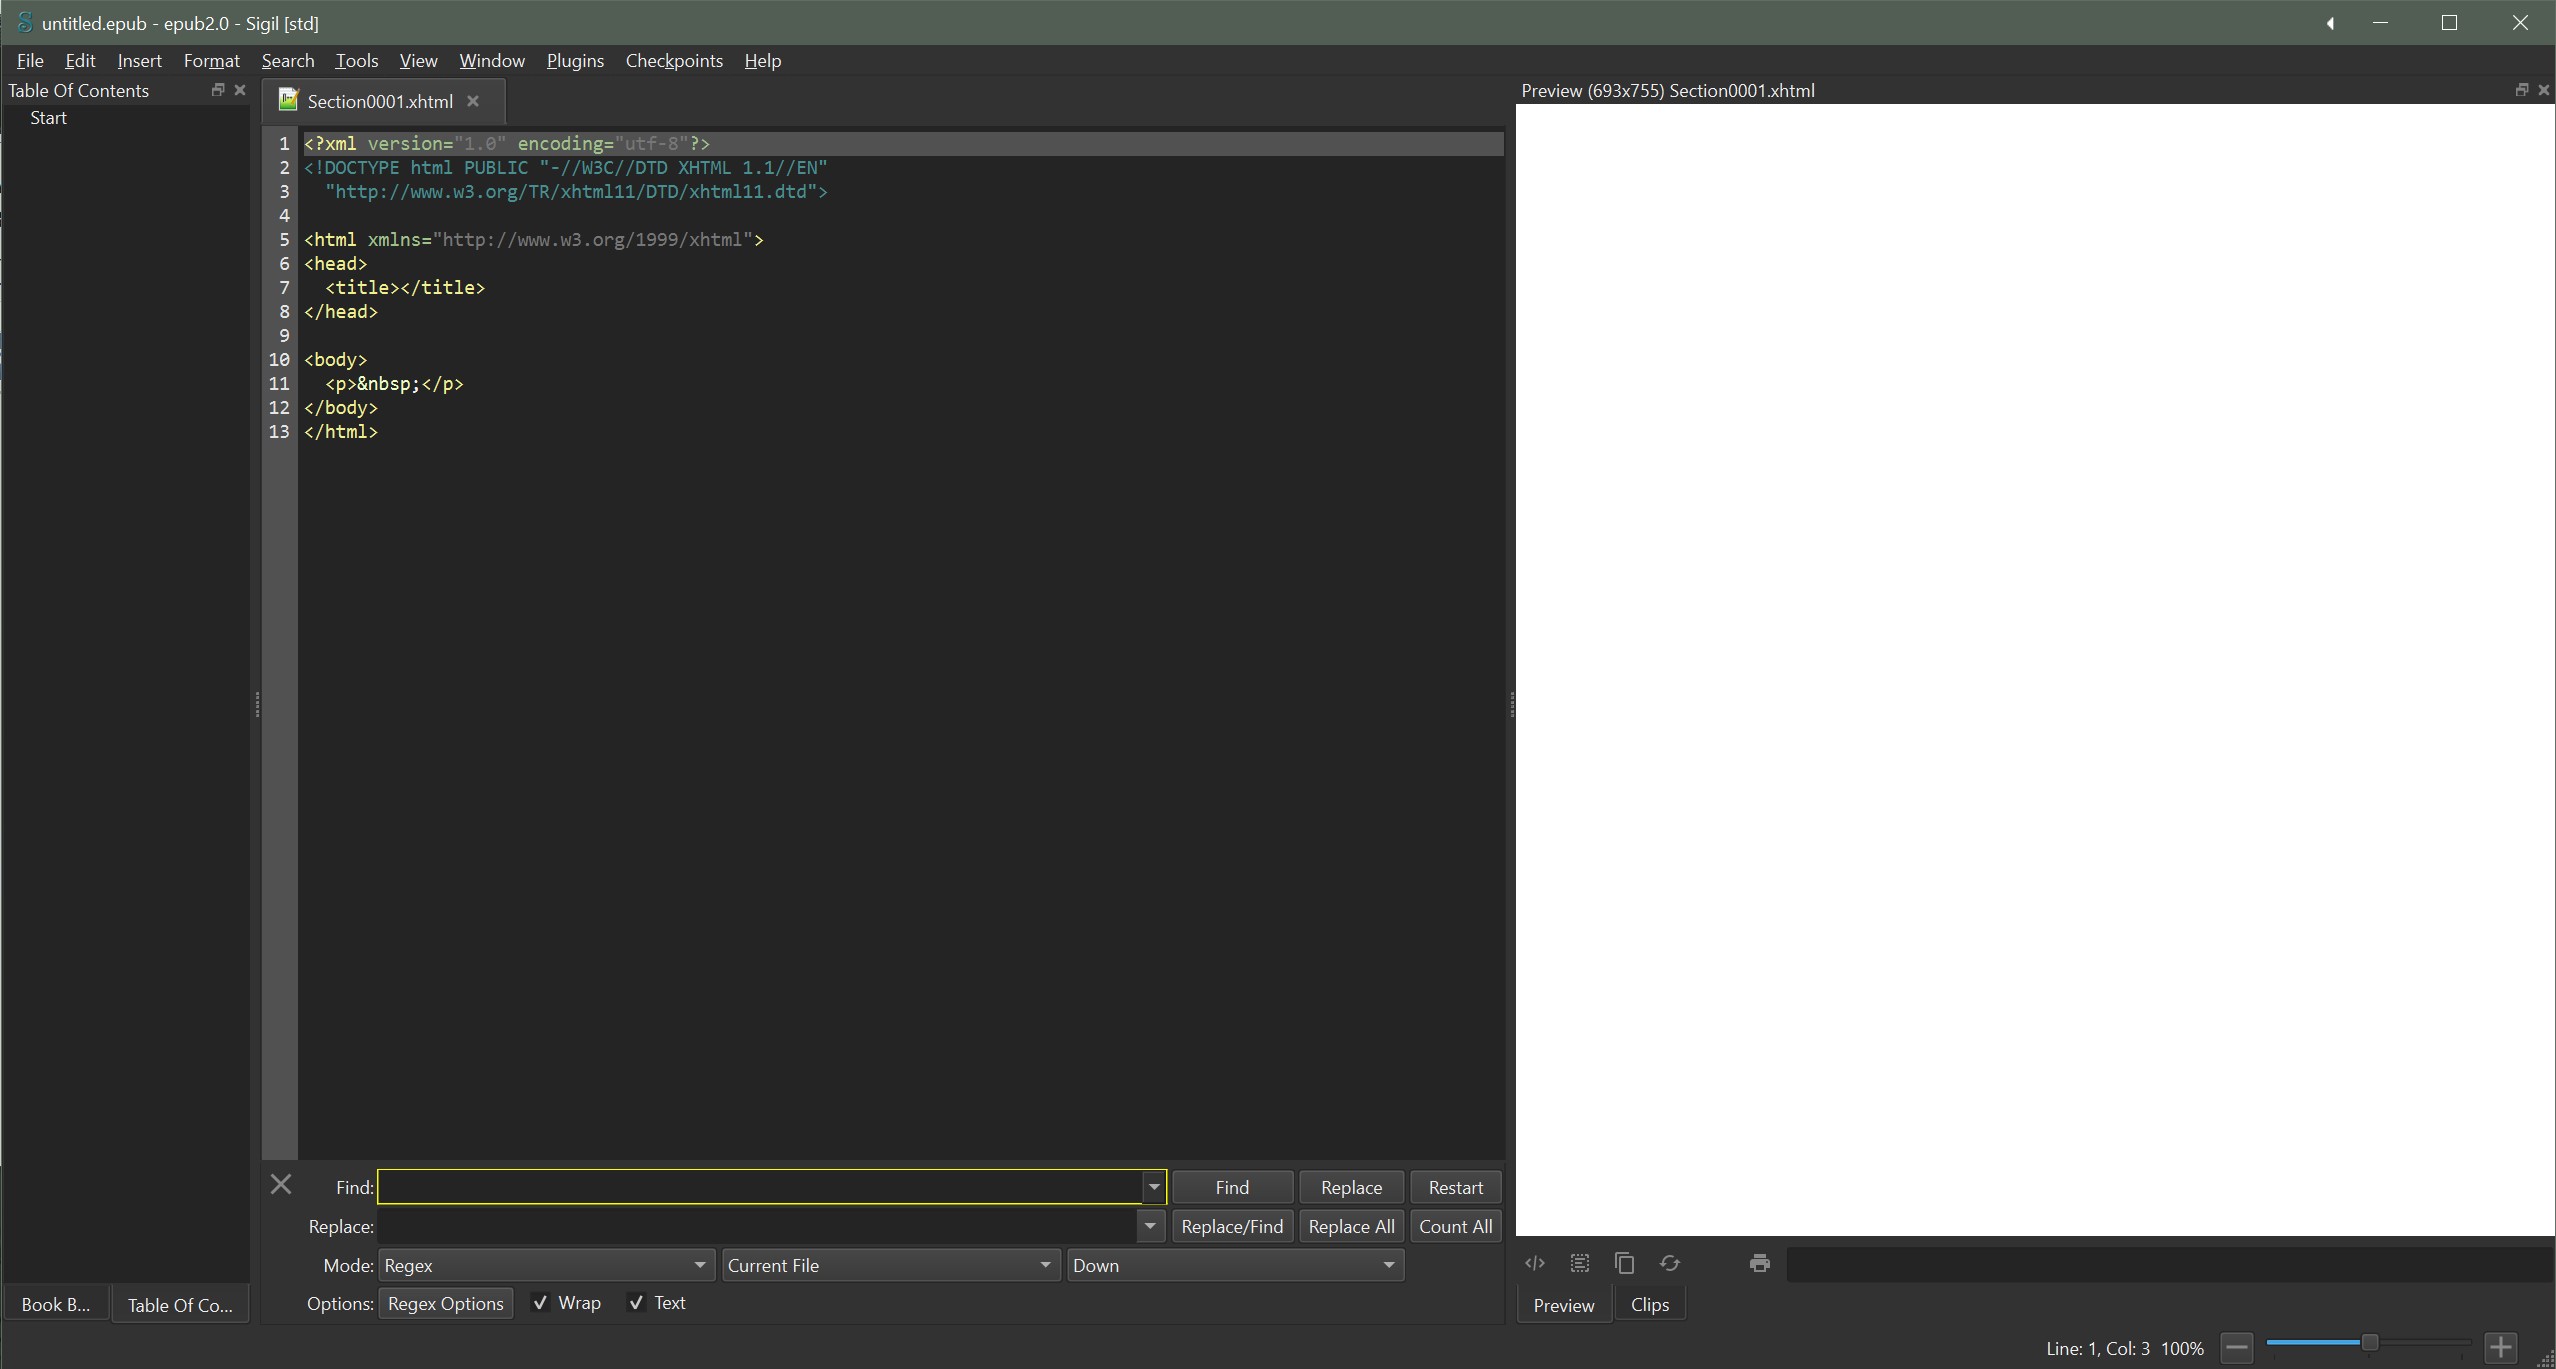Close the Section0001.xhtml tab
The image size is (2556, 1369).
pos(473,101)
